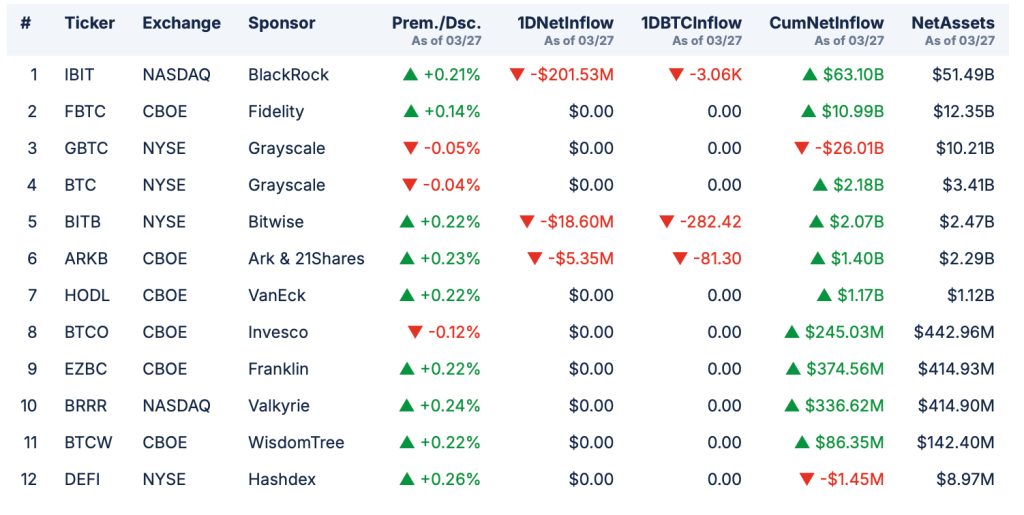Click the green up arrow beside IBIT premium +0.21%
This screenshot has width=1024, height=515.
click(409, 74)
